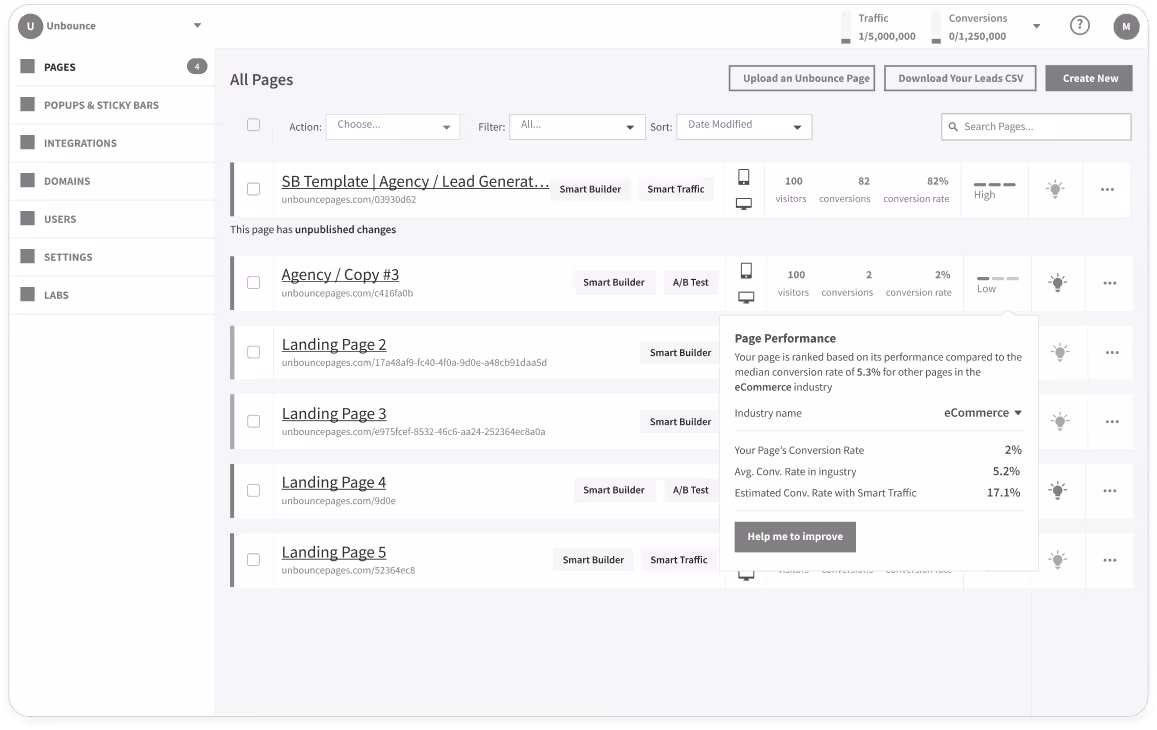Expand the Traffic/Conversions usage dropdown arrow
The image size is (1157, 730).
pos(1036,27)
